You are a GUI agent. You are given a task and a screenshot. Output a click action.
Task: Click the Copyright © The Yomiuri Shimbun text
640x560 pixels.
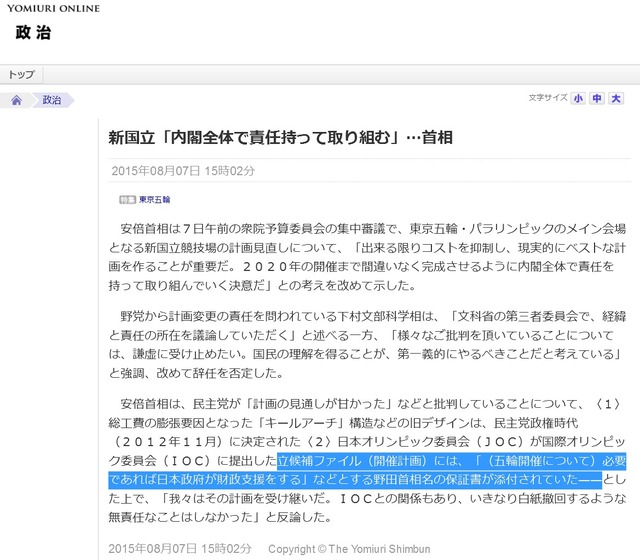point(349,549)
